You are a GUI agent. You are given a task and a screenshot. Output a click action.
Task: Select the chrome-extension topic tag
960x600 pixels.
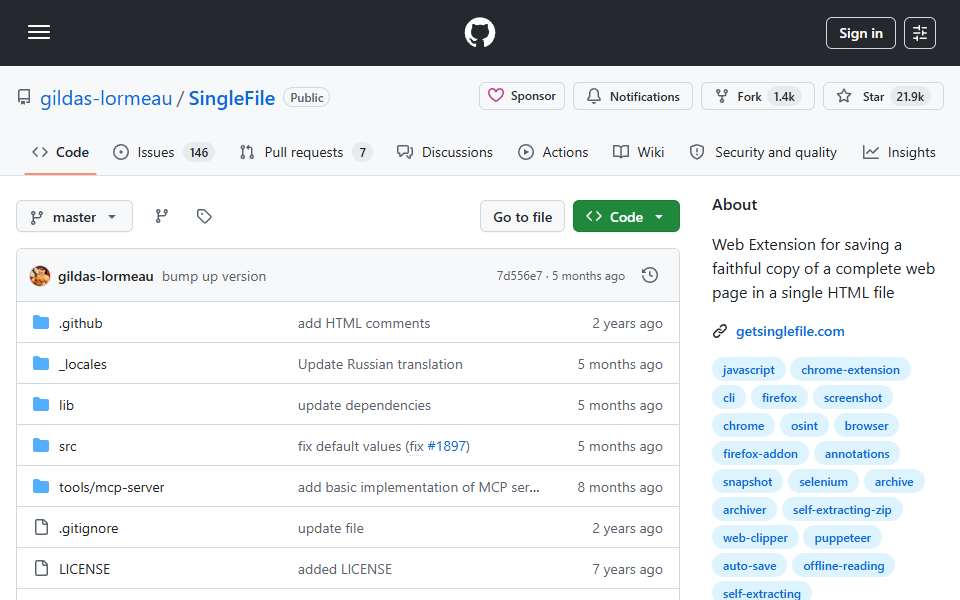point(850,370)
